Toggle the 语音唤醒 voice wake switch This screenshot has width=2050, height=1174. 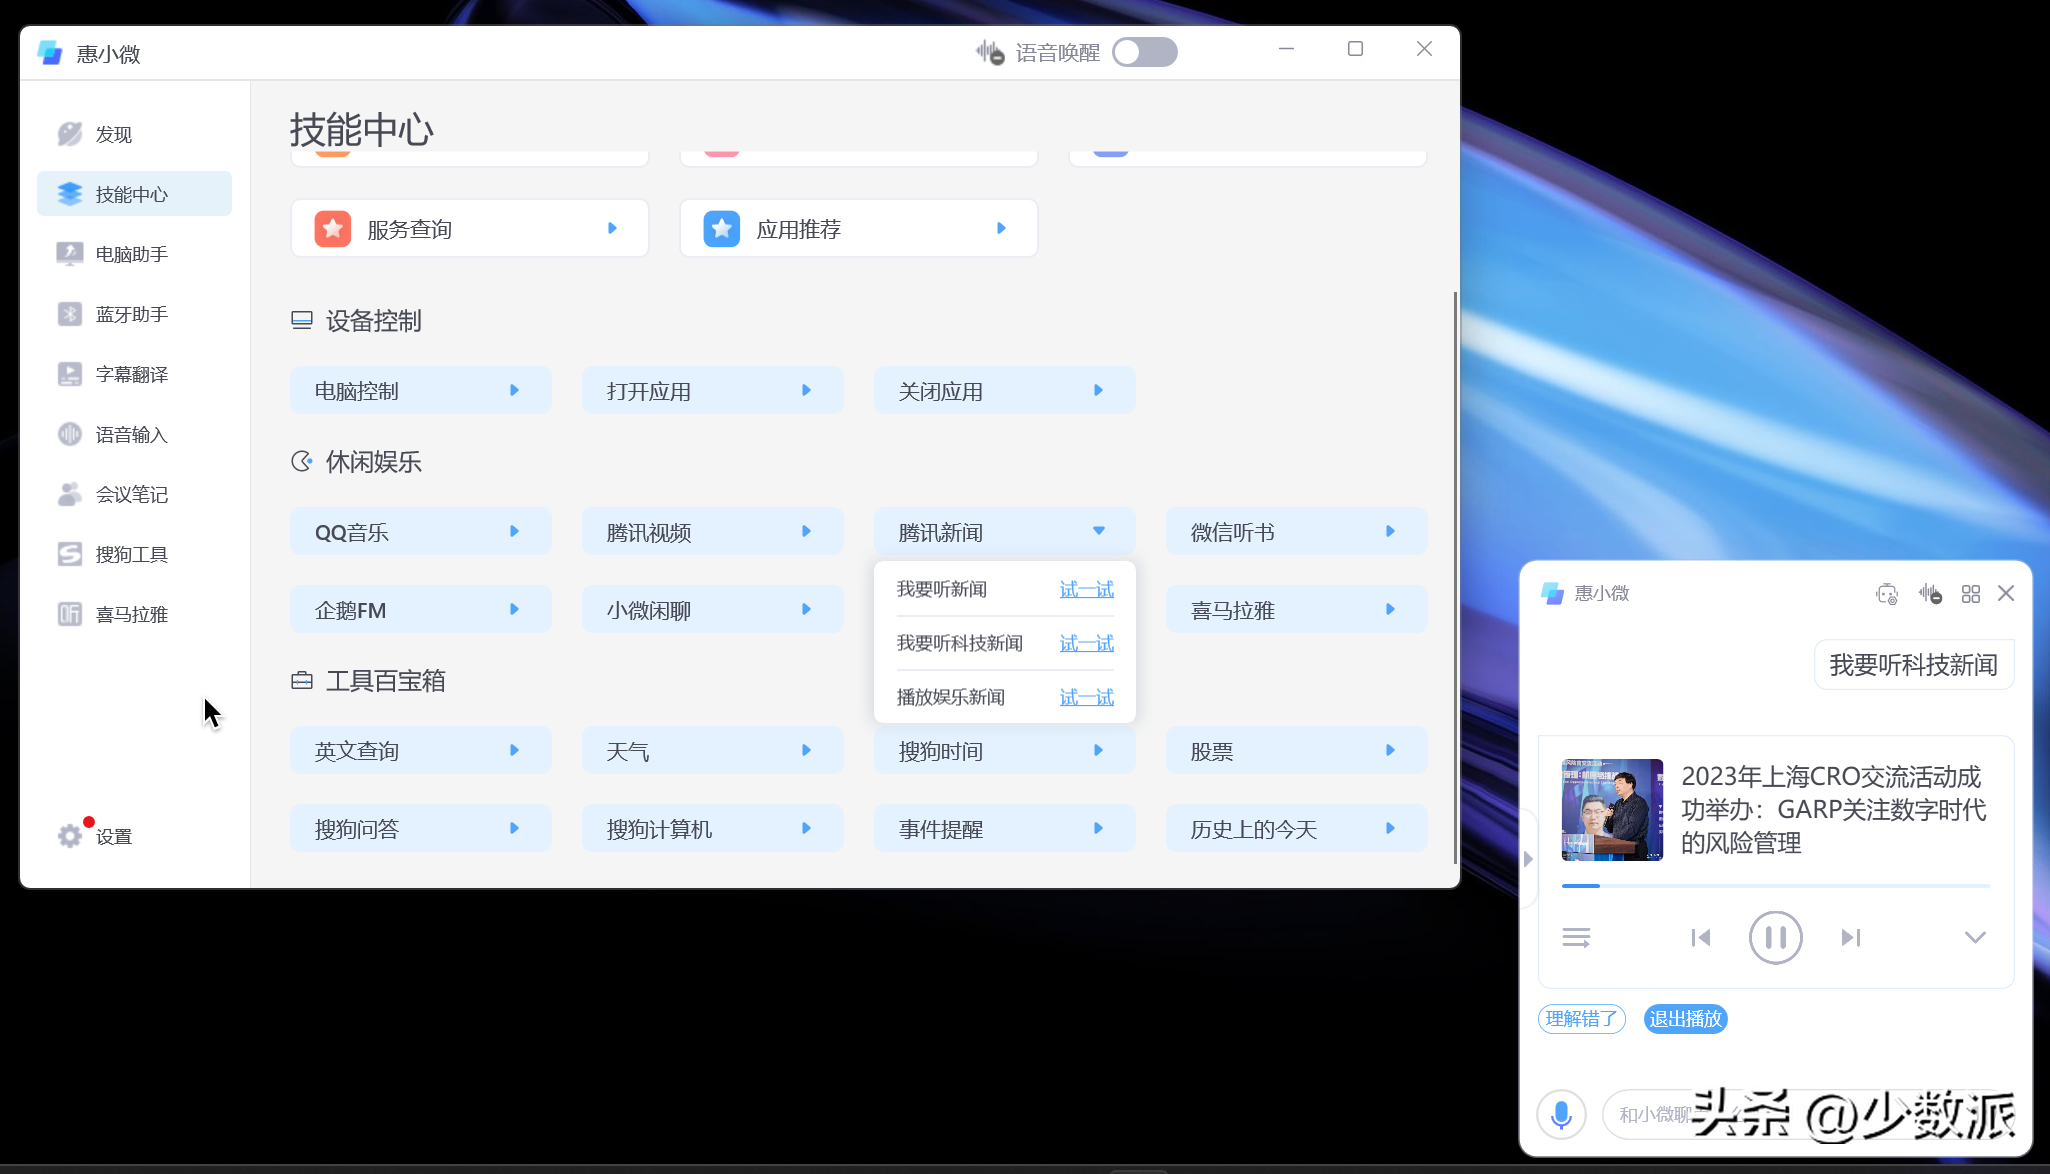pyautogui.click(x=1144, y=52)
